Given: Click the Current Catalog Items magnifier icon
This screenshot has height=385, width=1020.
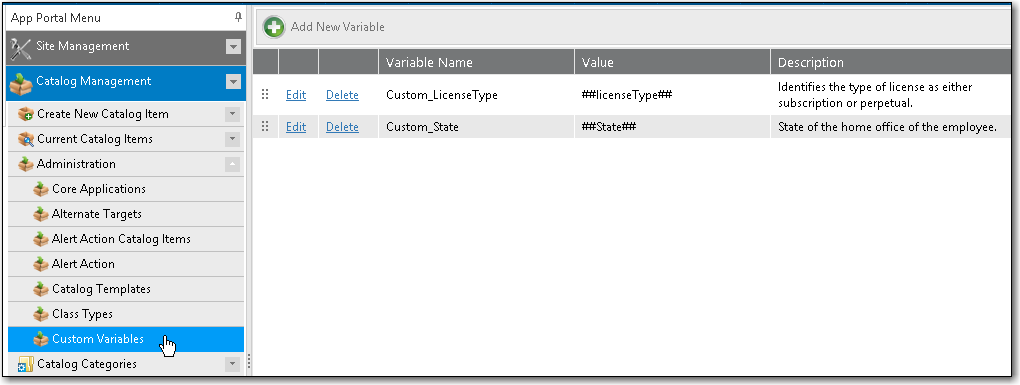Looking at the screenshot, I should click(26, 139).
